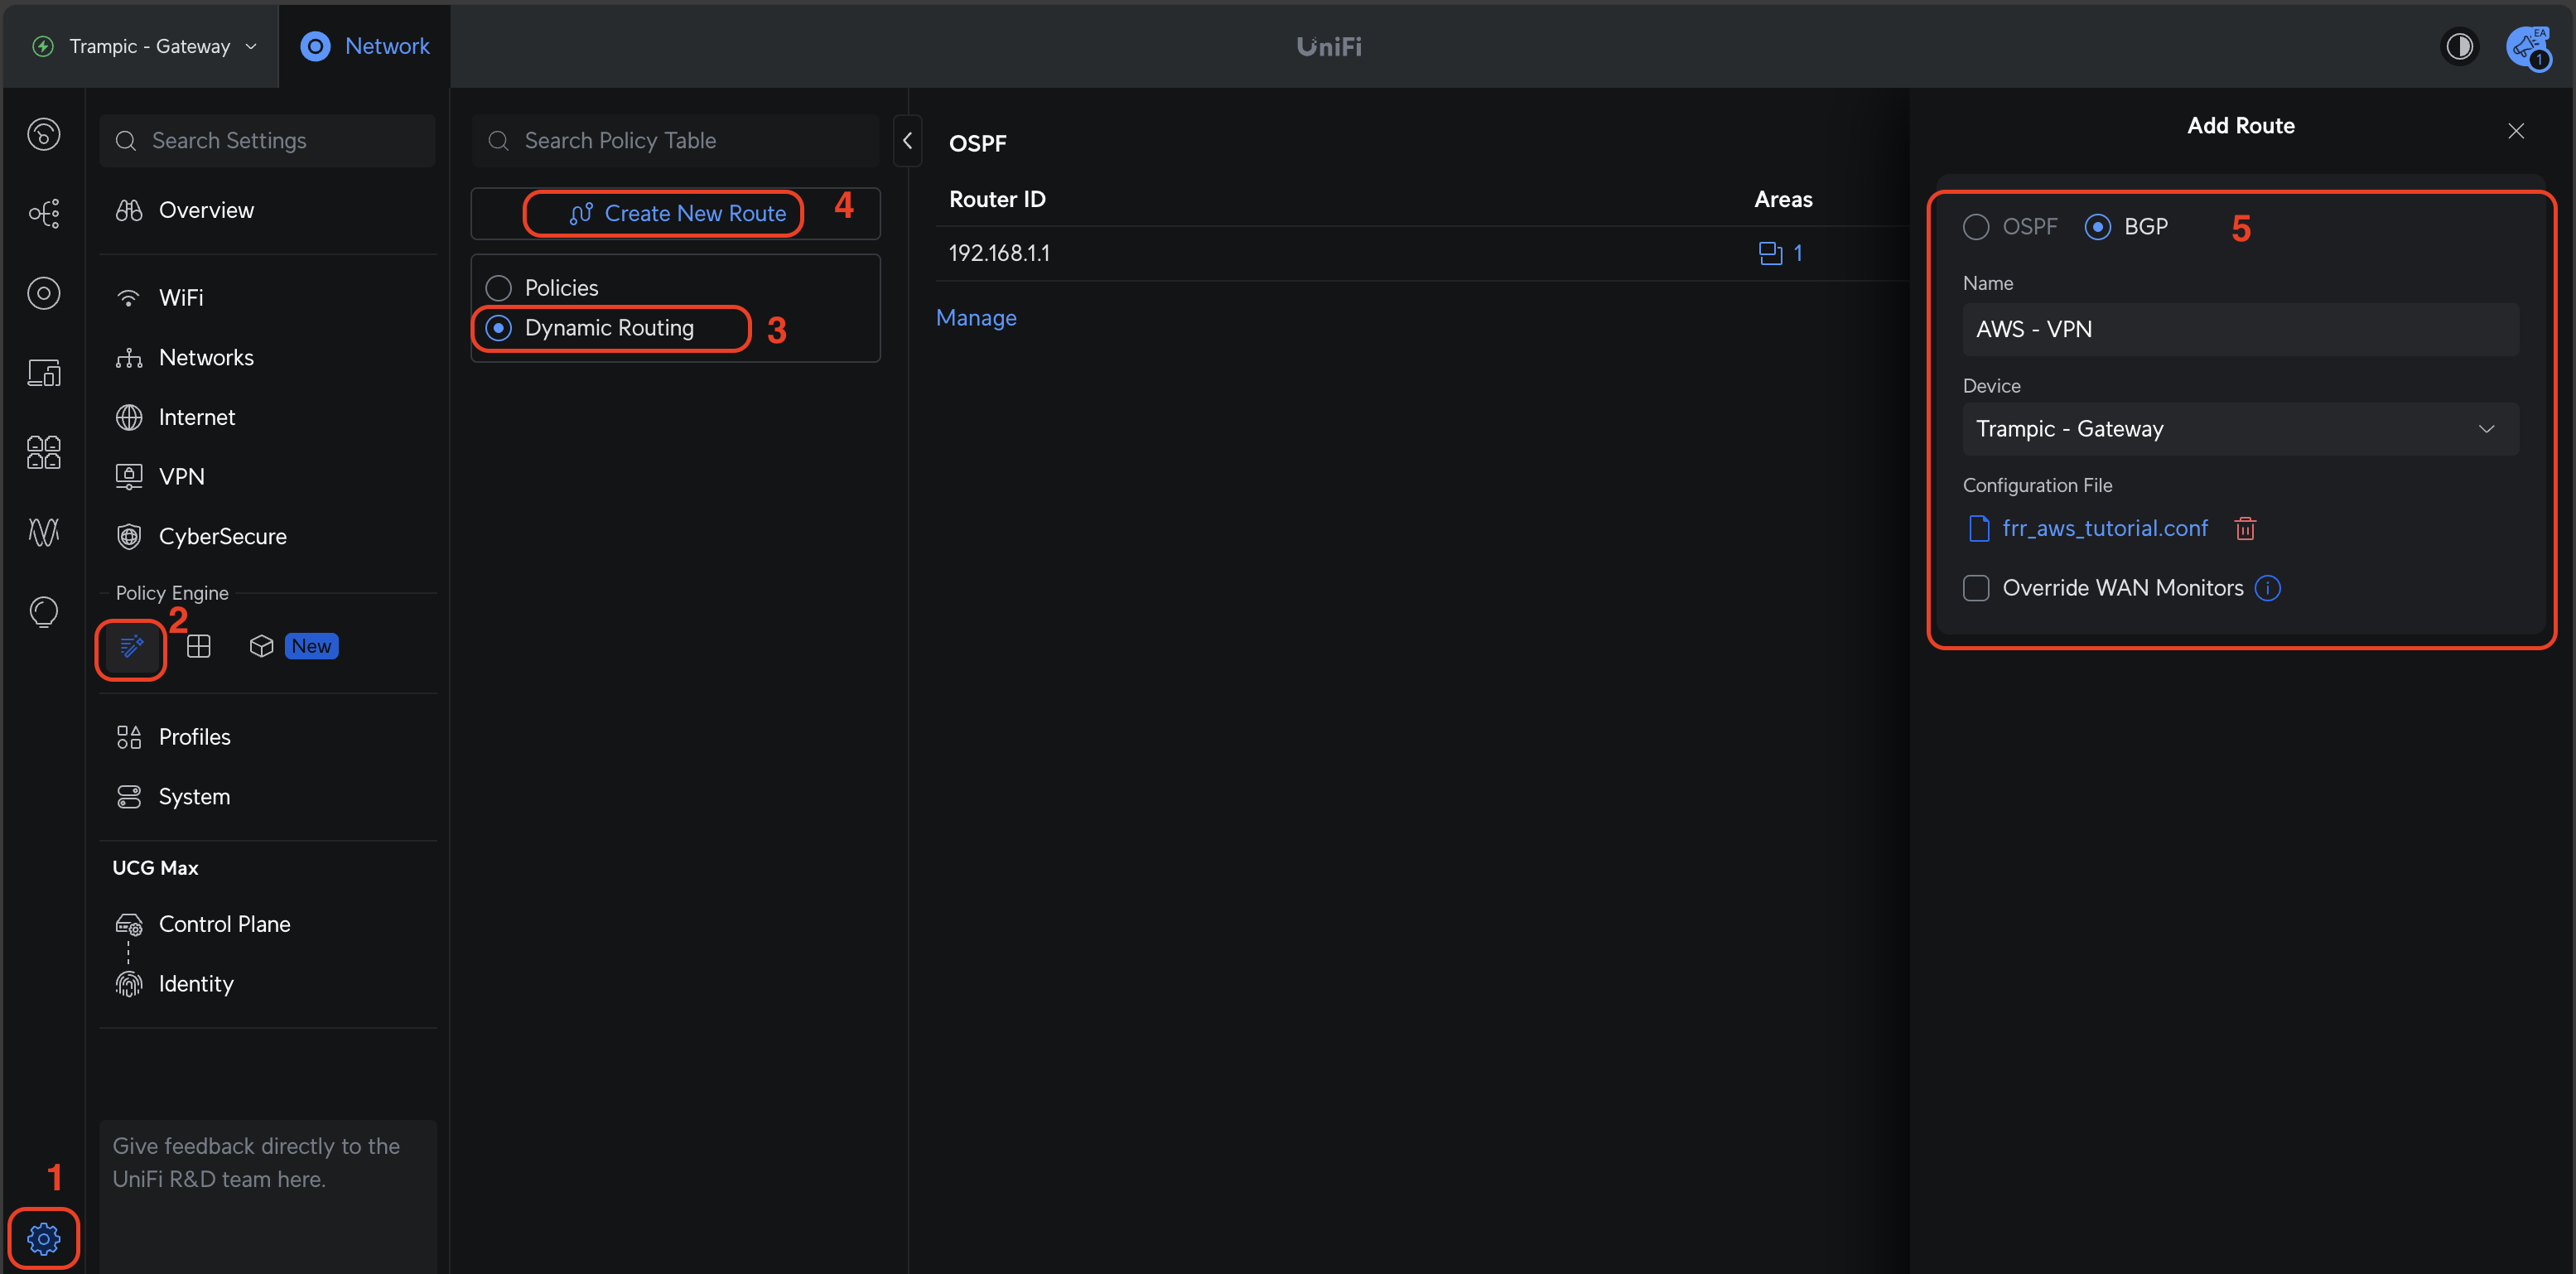Open the Trampic - Gateway site switcher
Viewport: 2576px width, 1274px height.
148,46
